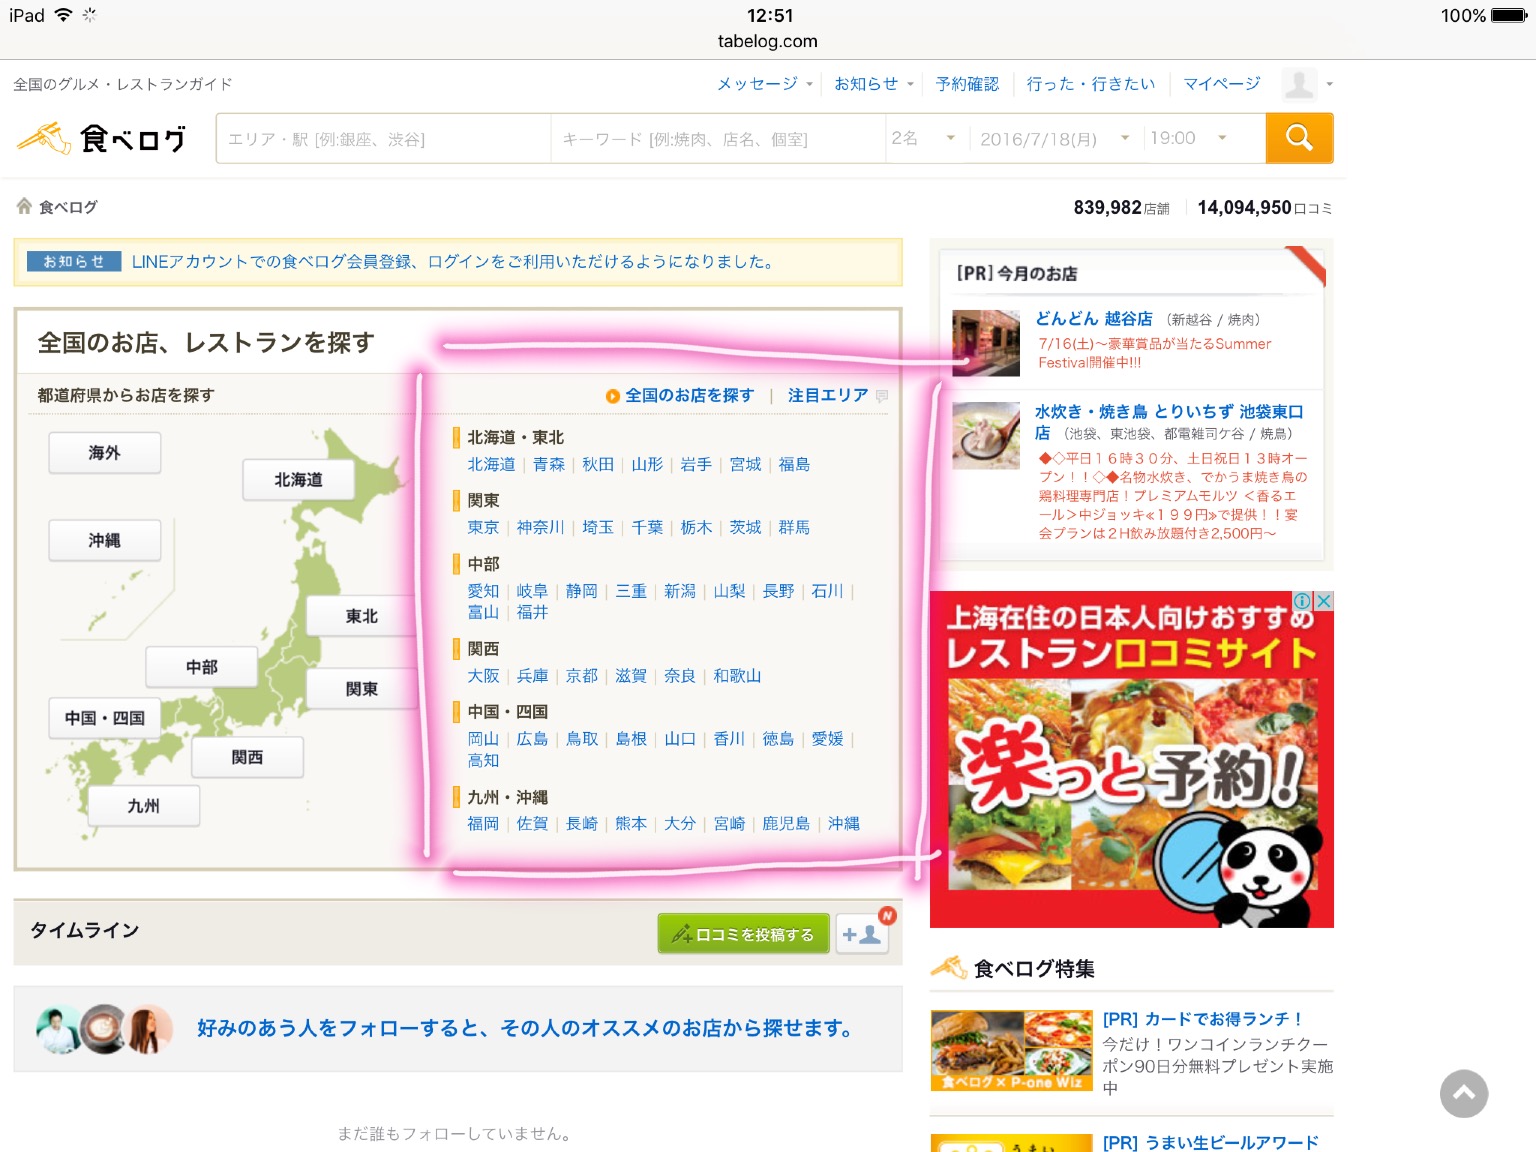This screenshot has width=1536, height=1152.
Task: Close the Shanghai restaurant ad
Action: coord(1324,601)
